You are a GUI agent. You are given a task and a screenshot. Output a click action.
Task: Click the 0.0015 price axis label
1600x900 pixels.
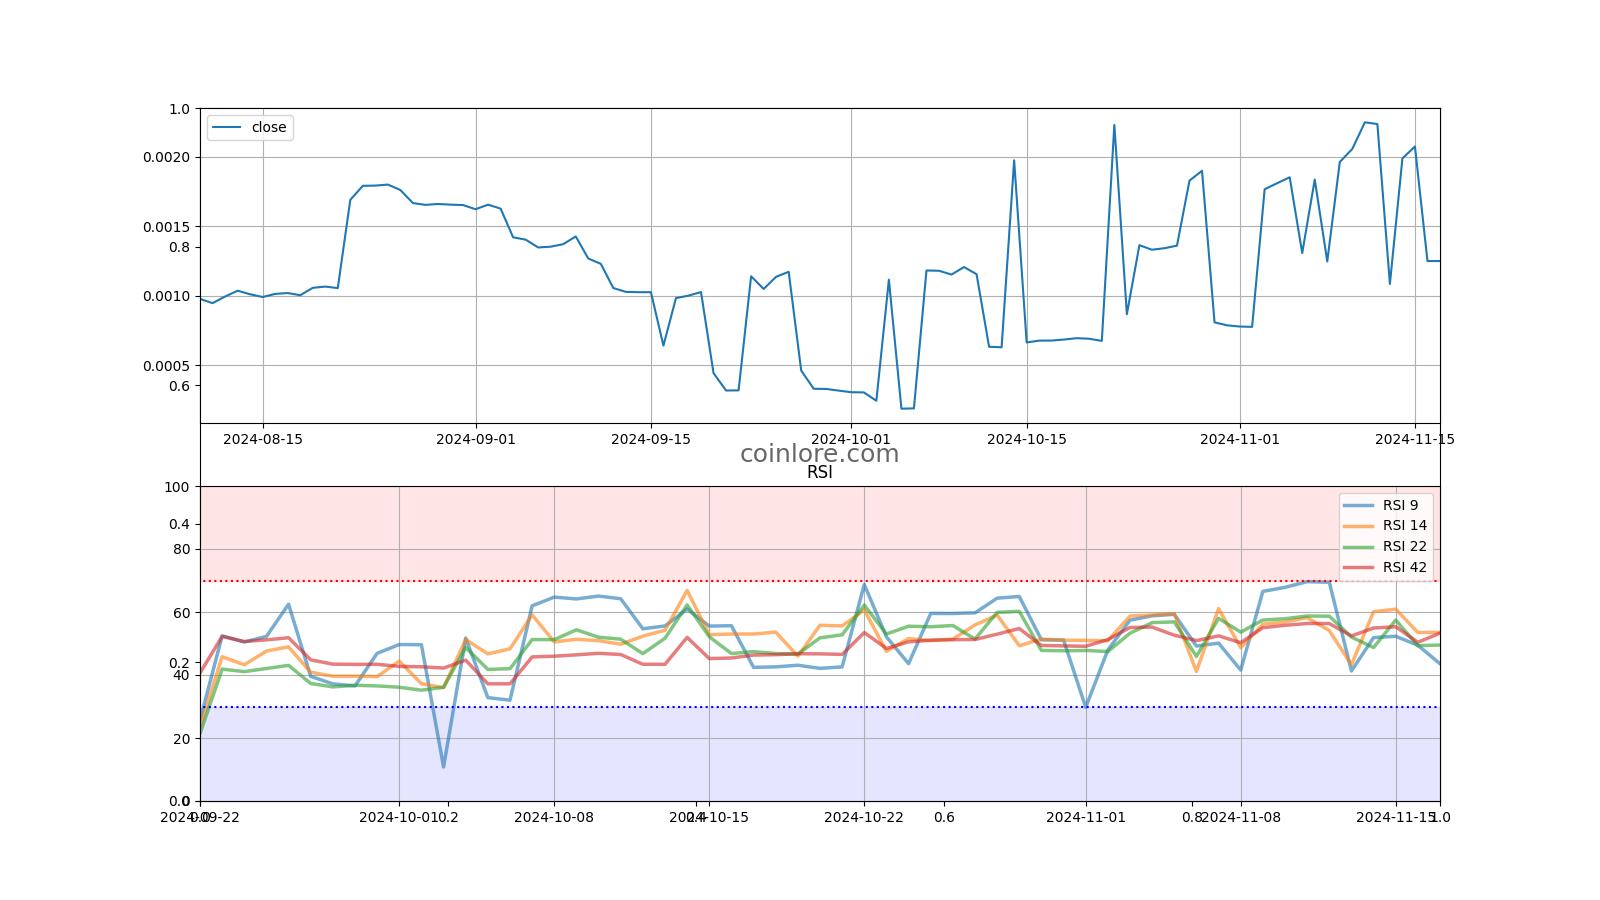166,227
